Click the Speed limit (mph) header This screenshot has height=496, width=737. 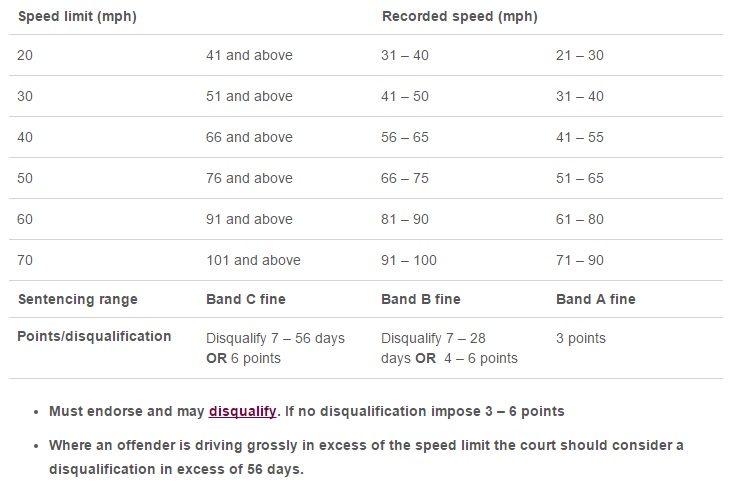(x=77, y=16)
